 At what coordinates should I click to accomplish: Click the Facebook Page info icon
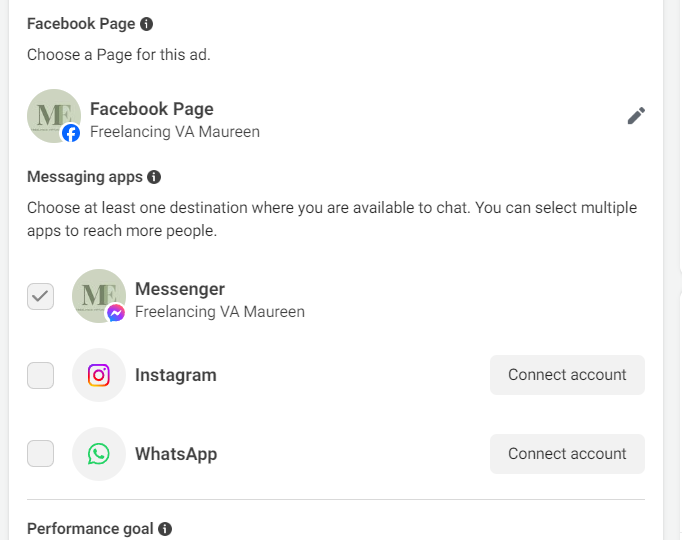[x=147, y=24]
